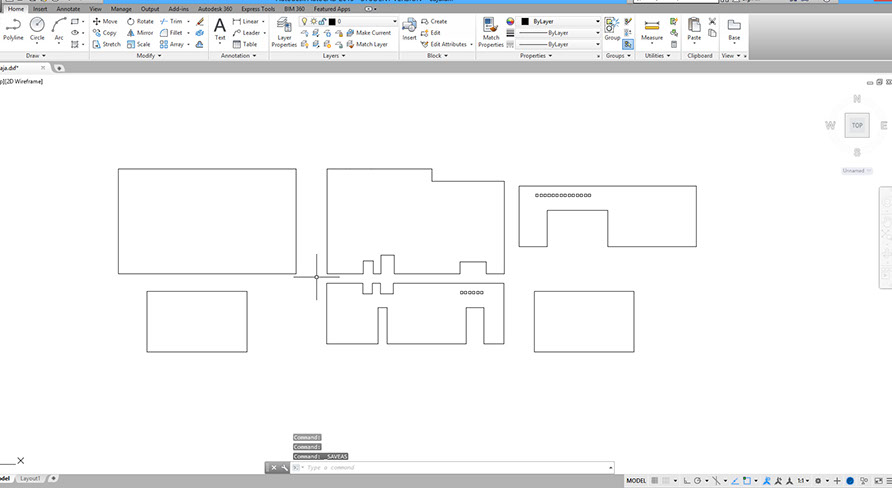Click the Trim tool
Viewport: 892px width, 488px height.
pyautogui.click(x=171, y=21)
